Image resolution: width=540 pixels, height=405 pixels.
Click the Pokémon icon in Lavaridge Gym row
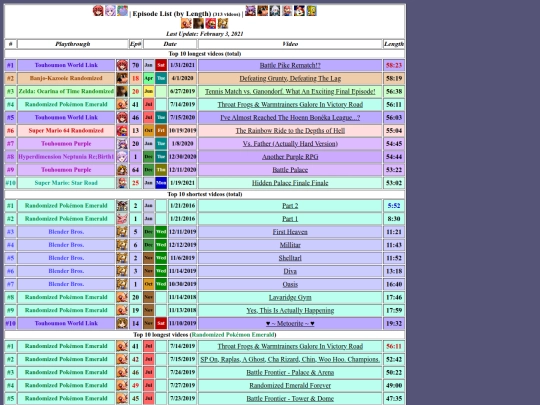[122, 297]
